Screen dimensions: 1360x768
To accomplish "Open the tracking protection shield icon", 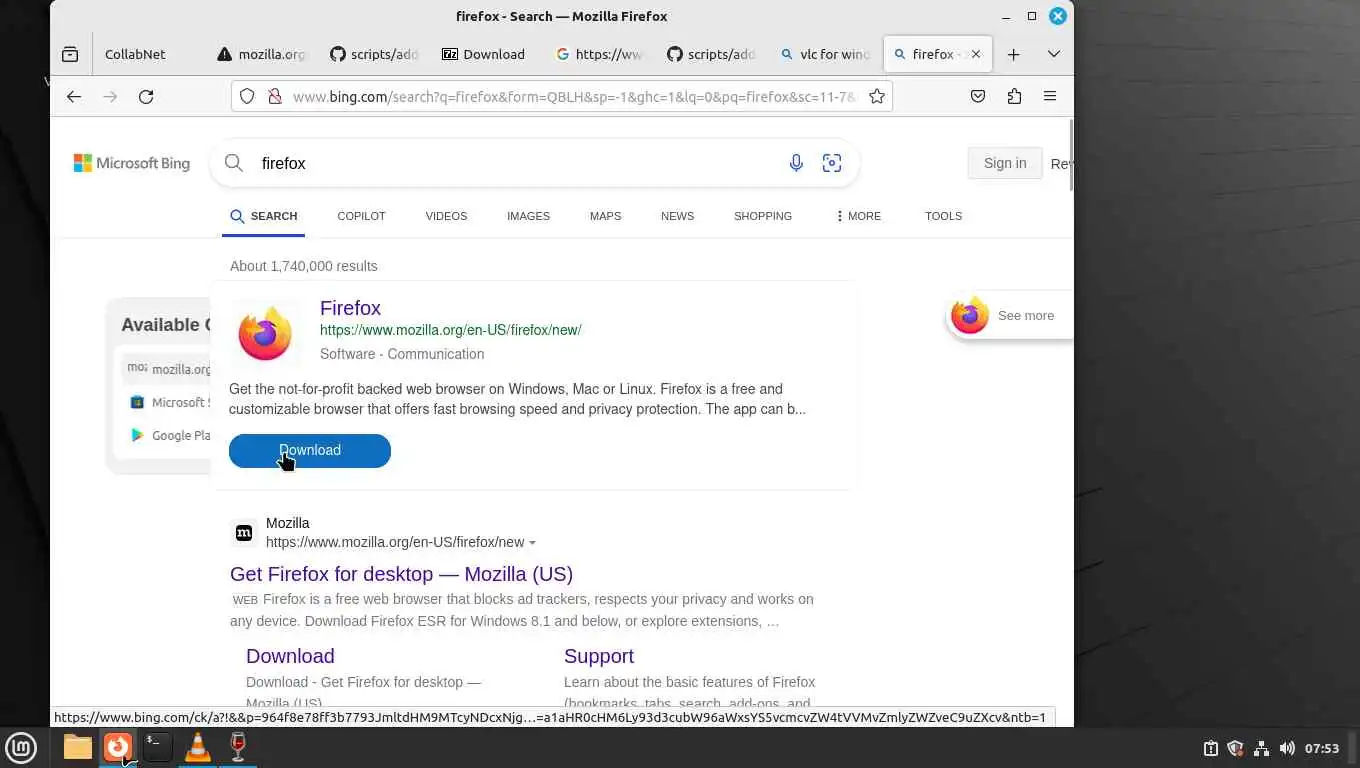I will point(248,96).
